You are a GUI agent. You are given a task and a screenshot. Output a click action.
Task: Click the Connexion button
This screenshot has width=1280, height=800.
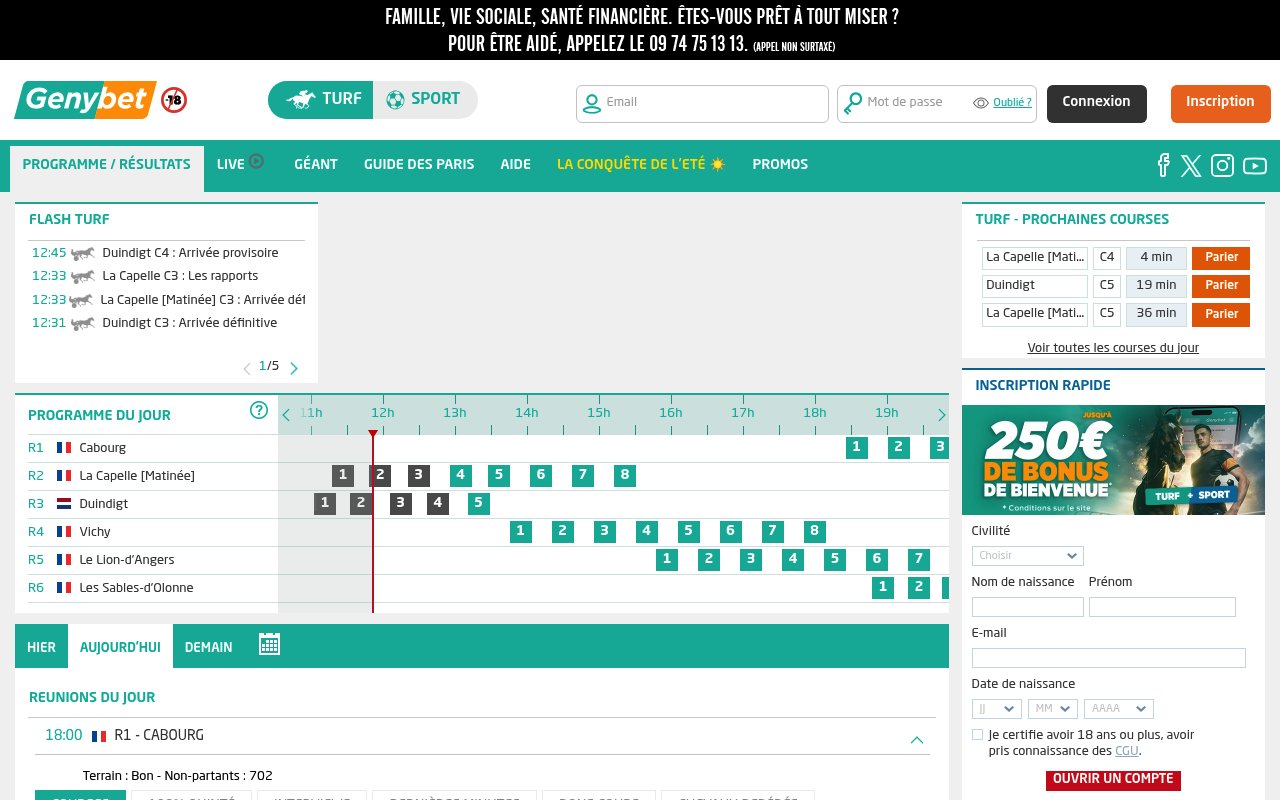pyautogui.click(x=1096, y=103)
